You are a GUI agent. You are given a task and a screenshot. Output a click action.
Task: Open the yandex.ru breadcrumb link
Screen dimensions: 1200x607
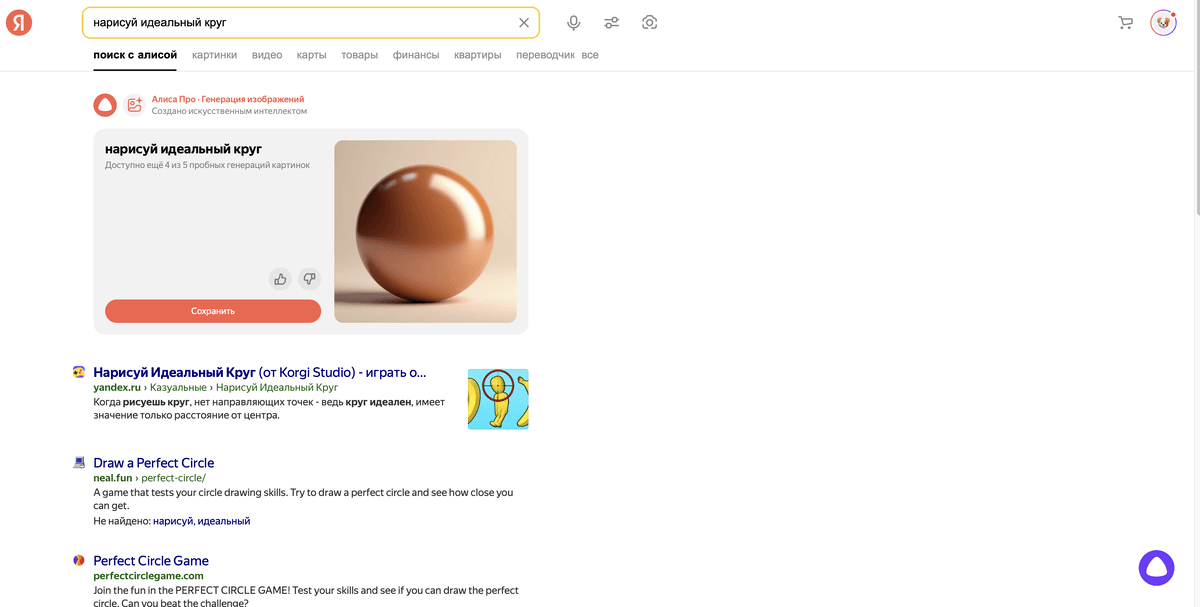click(x=116, y=387)
